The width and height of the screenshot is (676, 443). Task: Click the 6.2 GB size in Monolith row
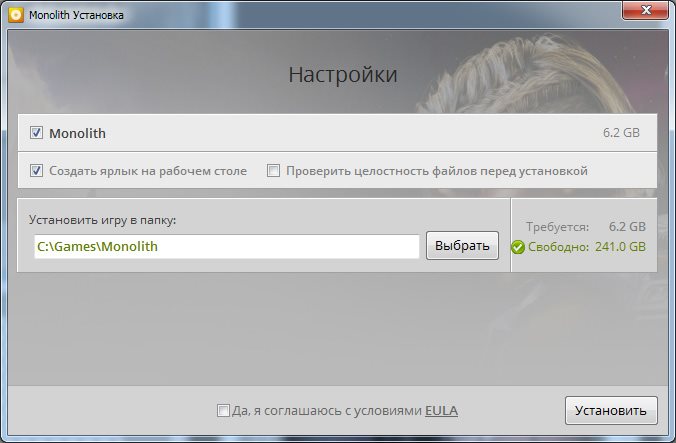click(x=621, y=133)
